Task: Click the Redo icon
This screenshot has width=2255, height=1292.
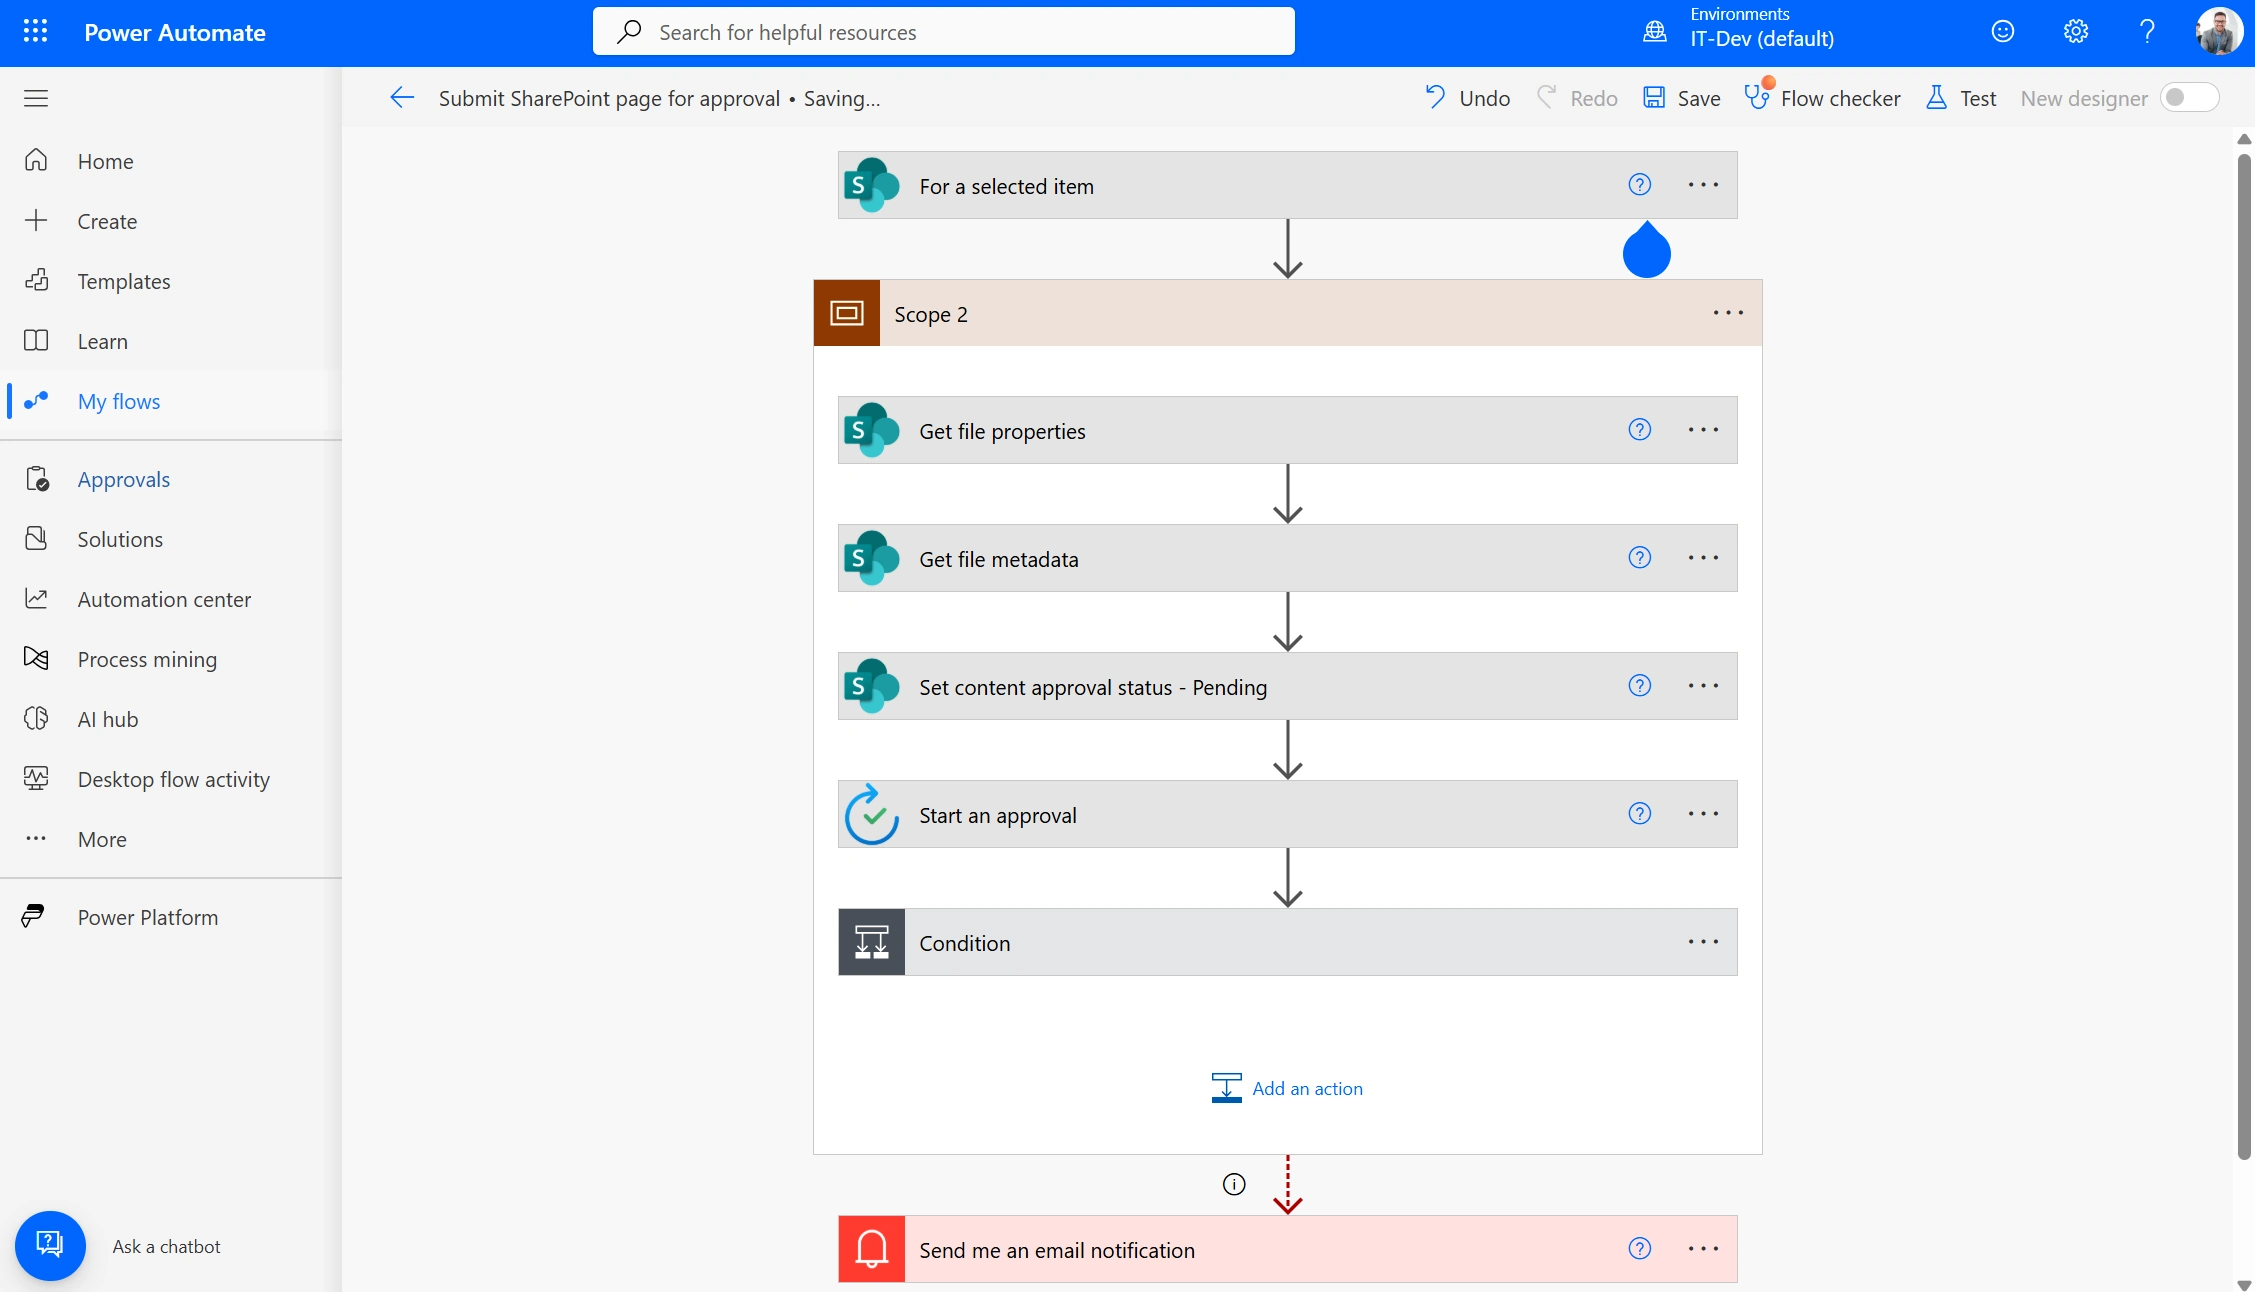Action: pyautogui.click(x=1548, y=97)
